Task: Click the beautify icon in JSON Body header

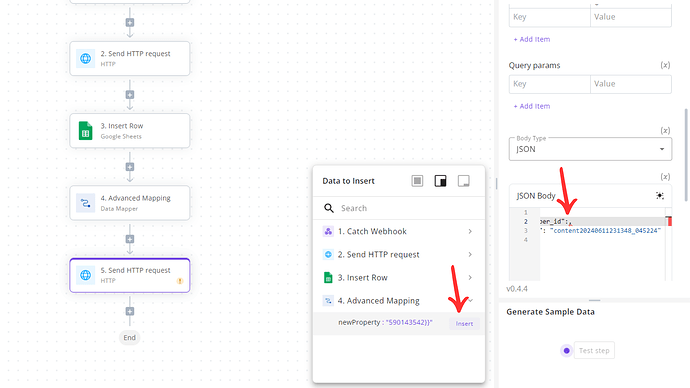Action: pos(660,196)
